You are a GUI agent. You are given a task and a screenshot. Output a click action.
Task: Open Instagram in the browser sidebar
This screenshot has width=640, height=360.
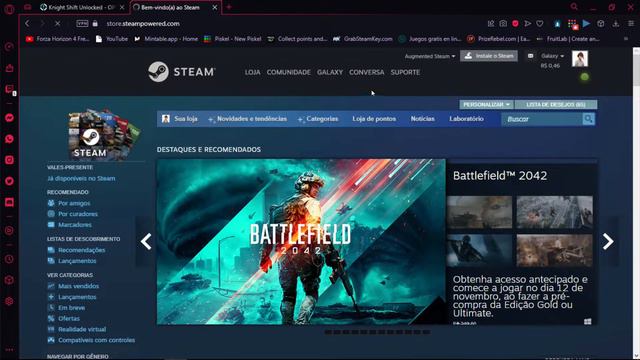coord(9,160)
